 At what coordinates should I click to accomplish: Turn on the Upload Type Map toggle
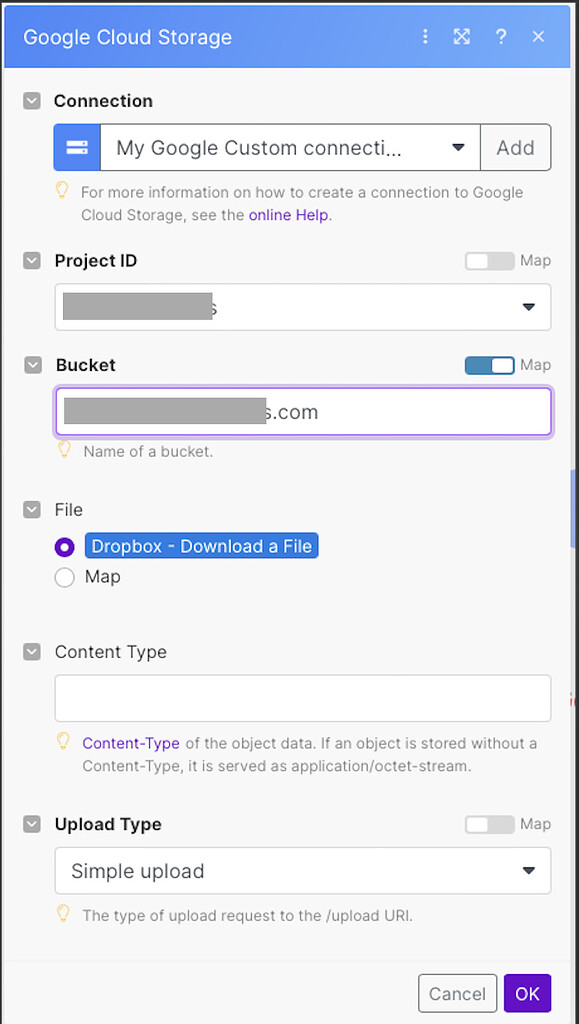pos(490,824)
